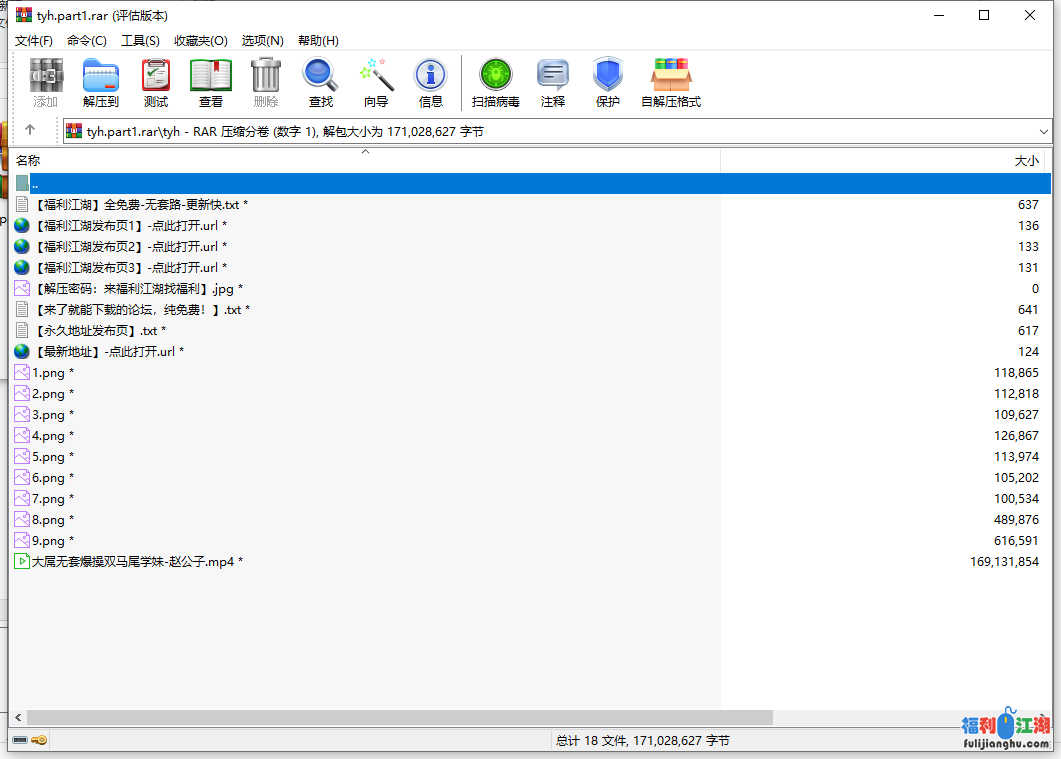
Task: Open the 工具(S) menu
Action: (x=140, y=41)
